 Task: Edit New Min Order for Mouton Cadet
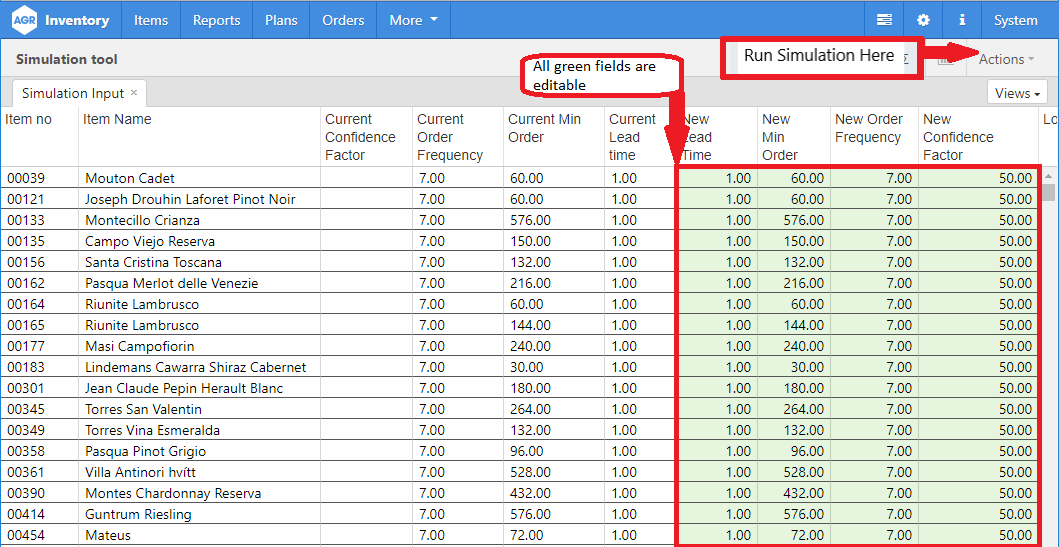(794, 178)
